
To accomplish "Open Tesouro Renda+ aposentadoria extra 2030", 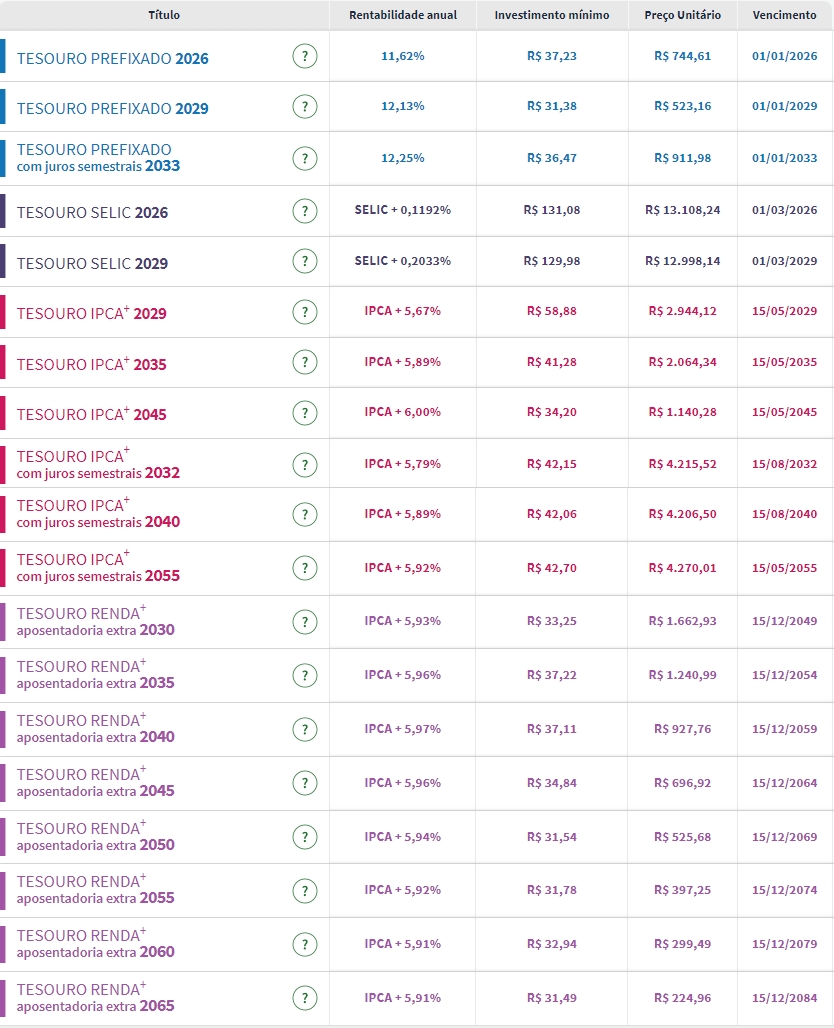I will (96, 622).
